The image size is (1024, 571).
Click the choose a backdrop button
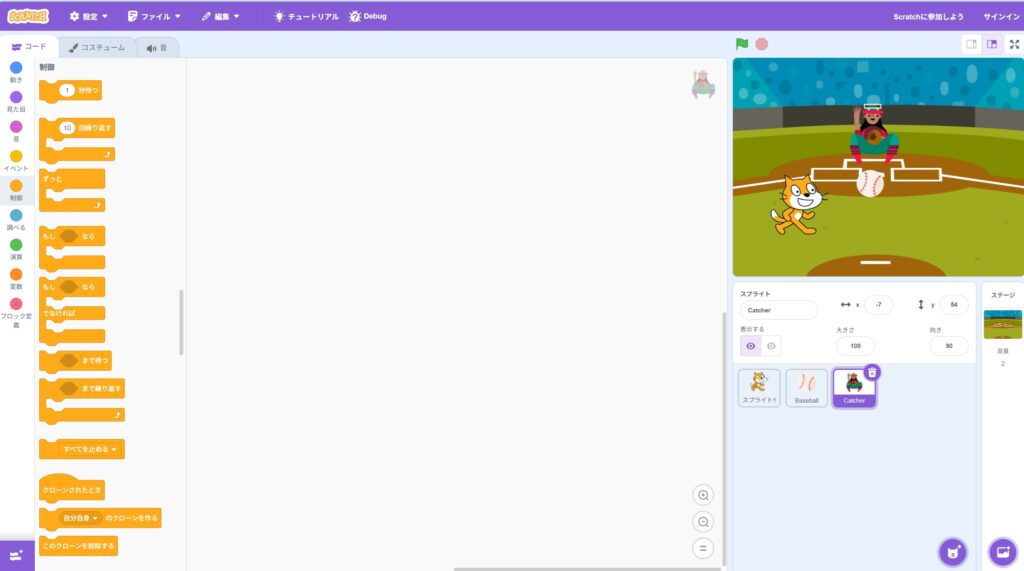1002,552
